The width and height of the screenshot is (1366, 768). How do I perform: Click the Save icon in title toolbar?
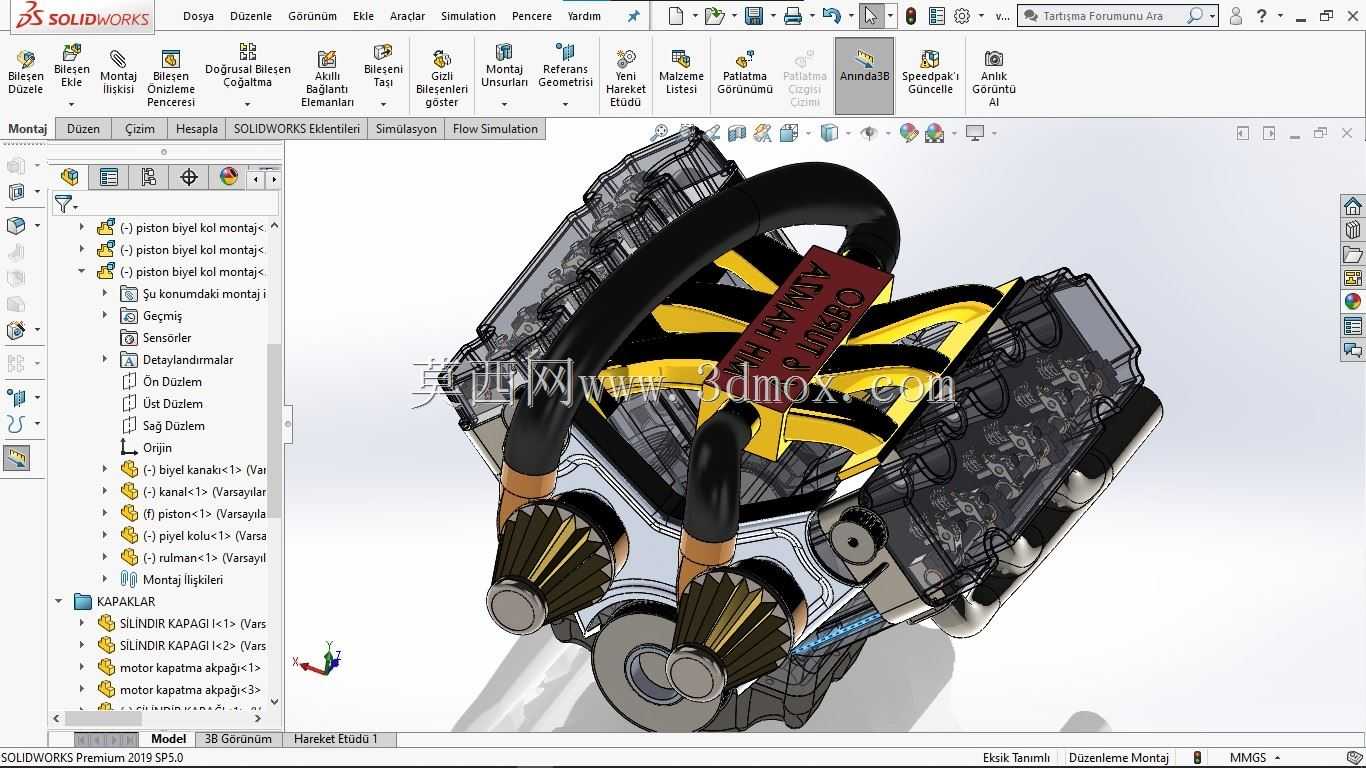point(754,16)
